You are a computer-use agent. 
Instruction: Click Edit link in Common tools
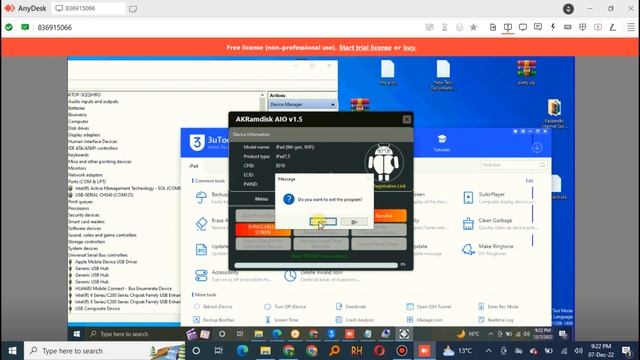[529, 181]
